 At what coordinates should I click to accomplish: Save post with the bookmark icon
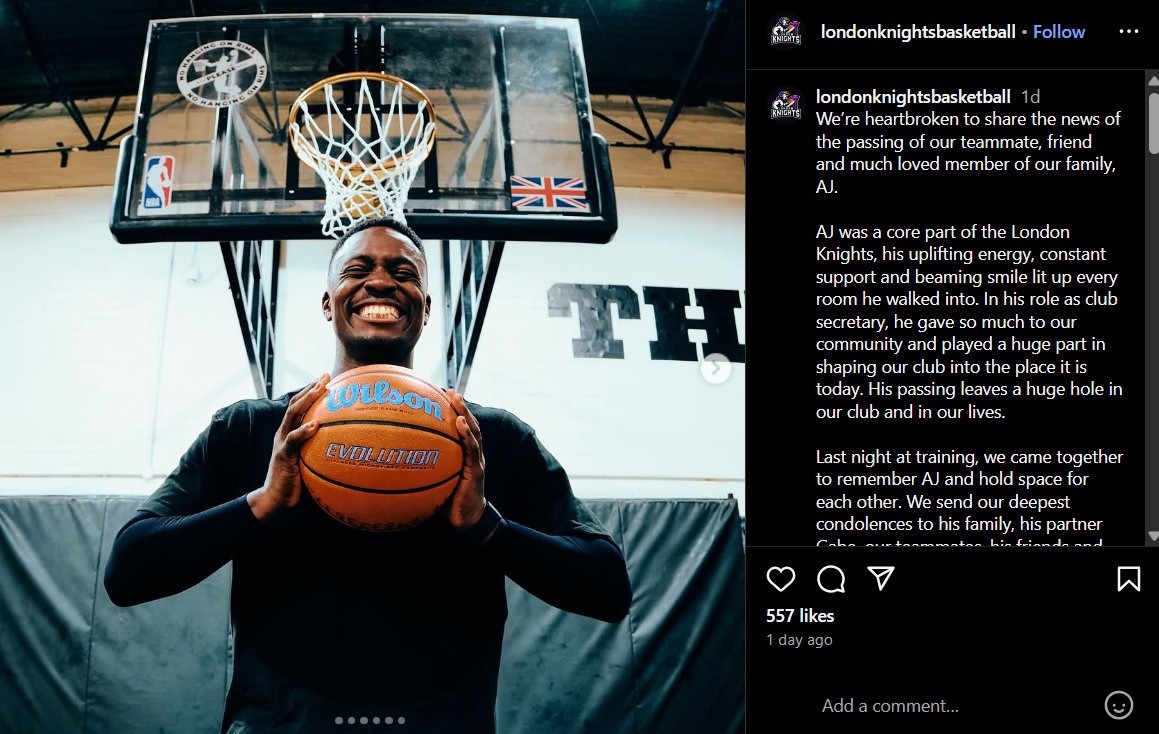(x=1129, y=579)
